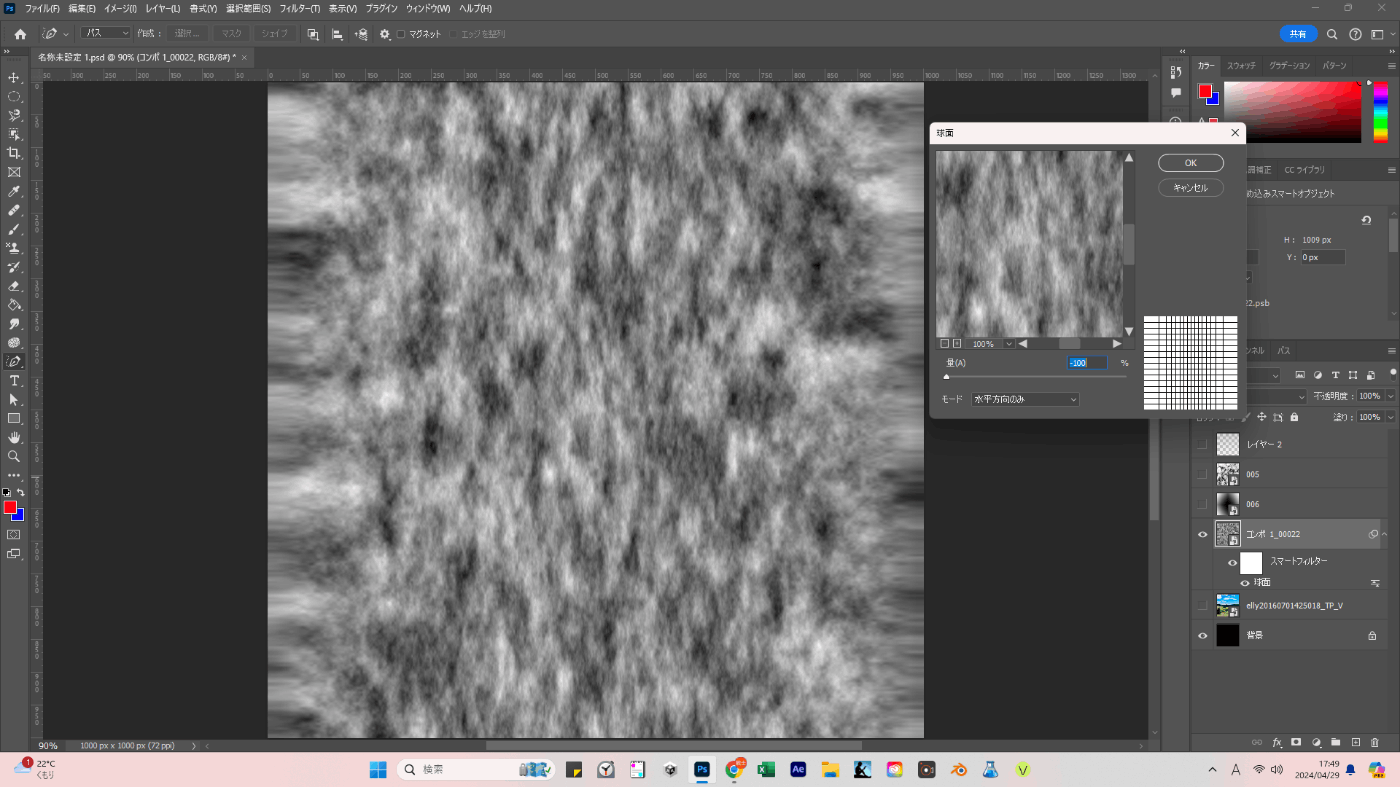Image resolution: width=1400 pixels, height=787 pixels.
Task: Collapse the コンポ 1_00022 smart filters
Action: pos(1385,535)
